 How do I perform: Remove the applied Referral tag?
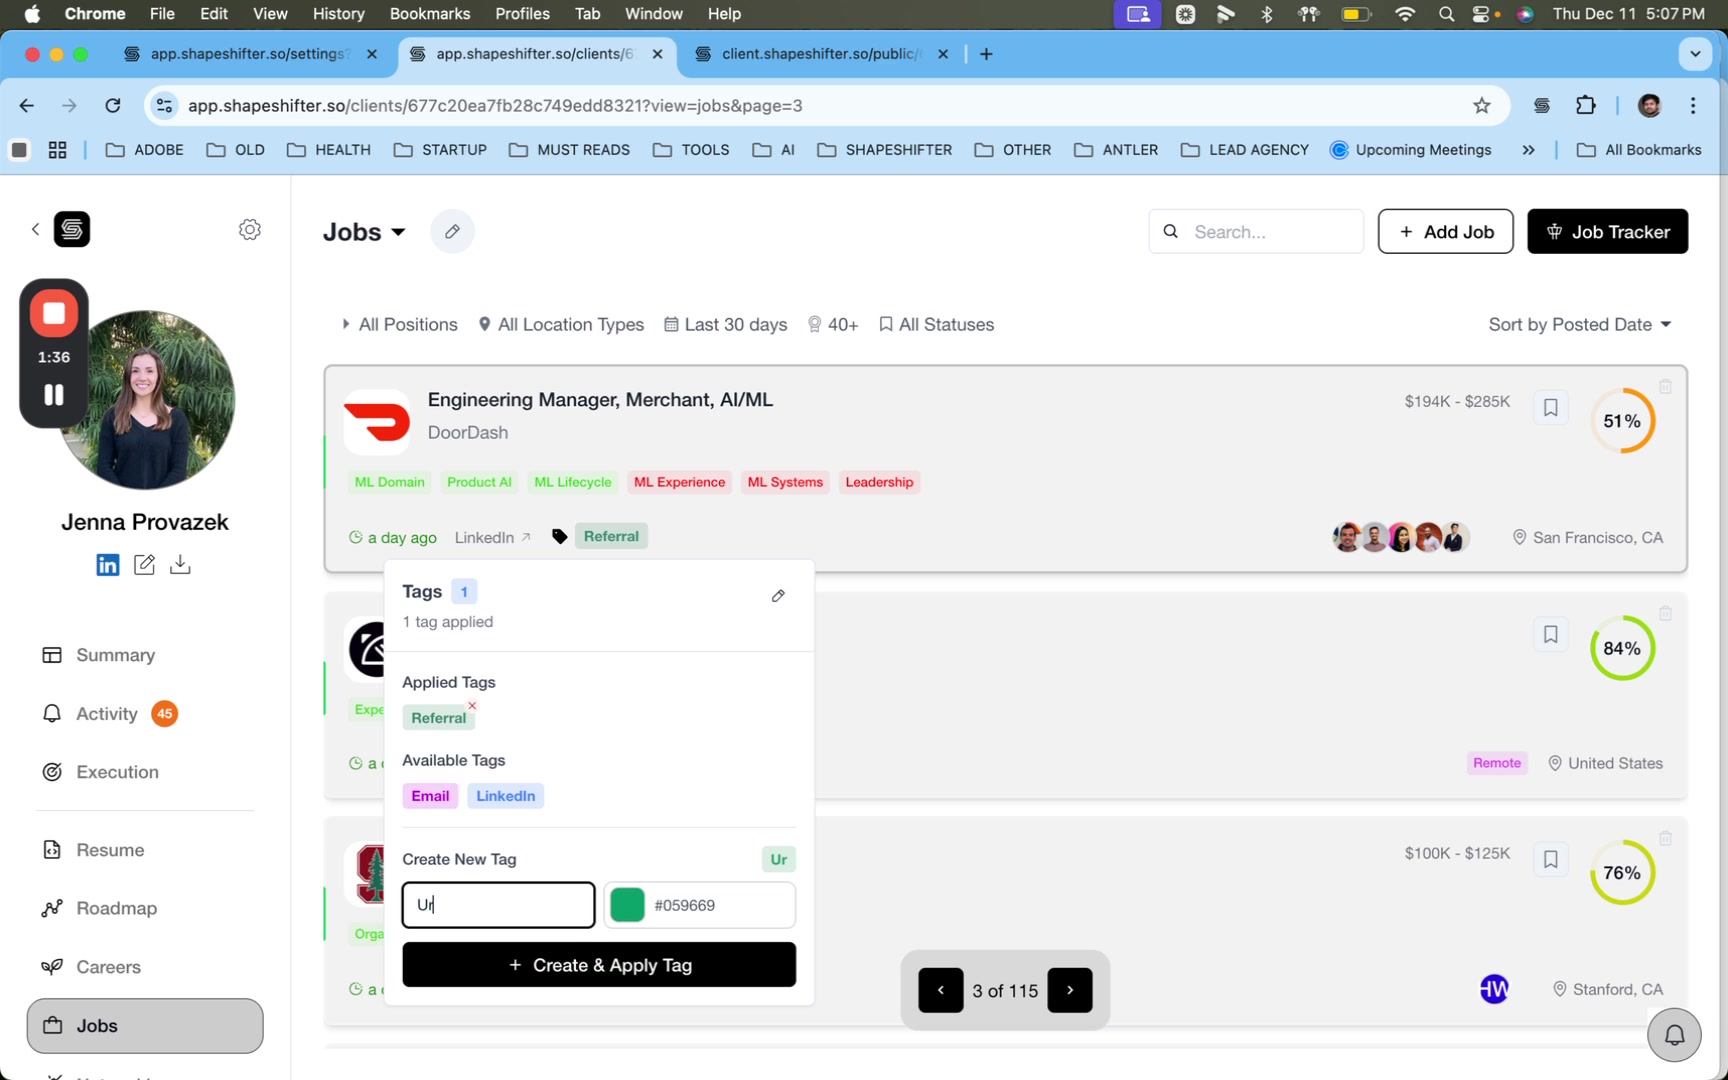tap(470, 704)
